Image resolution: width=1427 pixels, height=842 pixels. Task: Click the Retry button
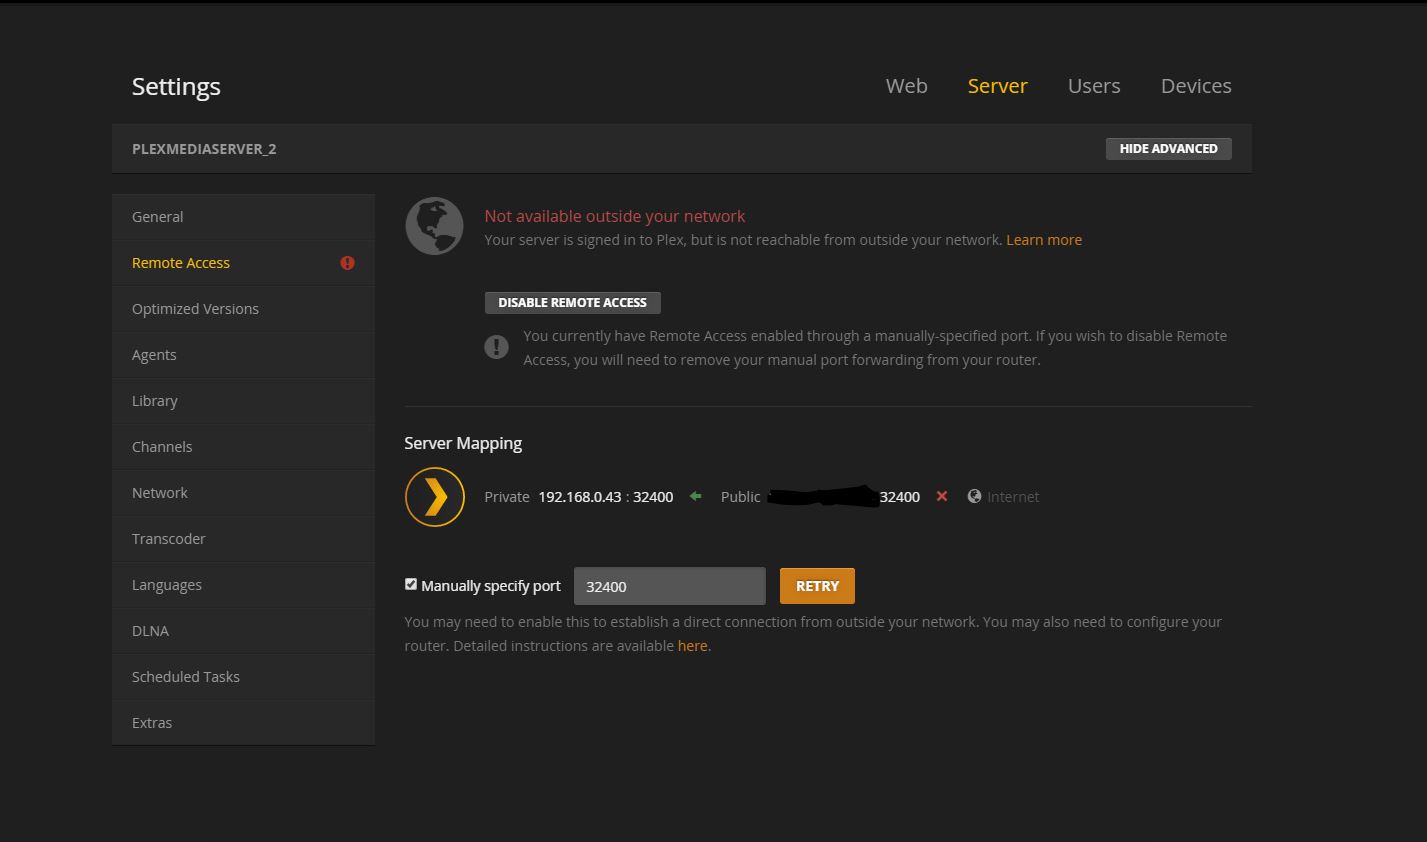pos(817,586)
